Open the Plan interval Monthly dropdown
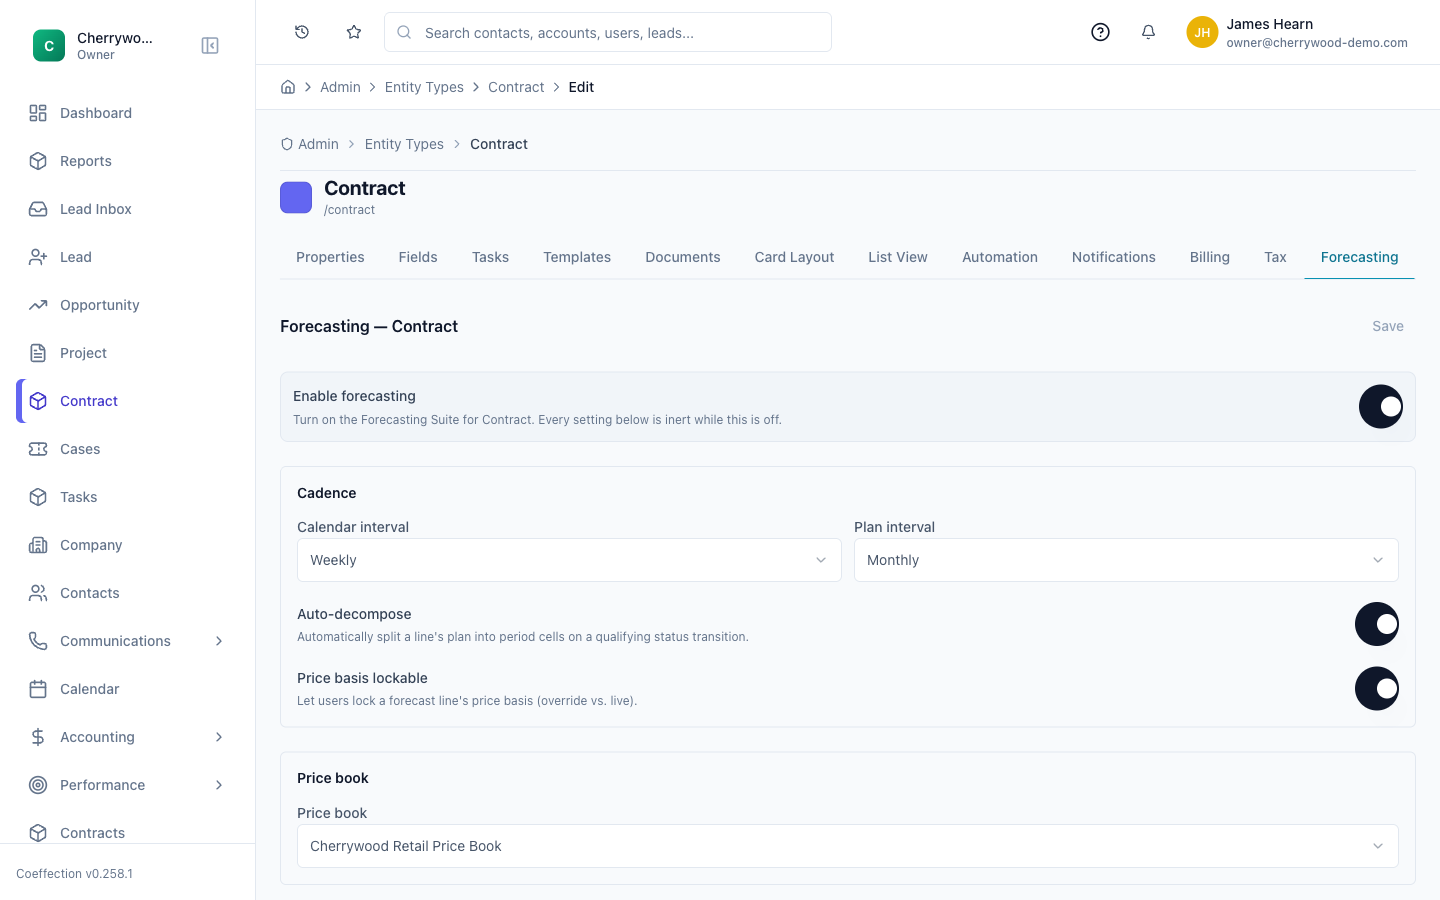The image size is (1440, 900). (x=1126, y=560)
